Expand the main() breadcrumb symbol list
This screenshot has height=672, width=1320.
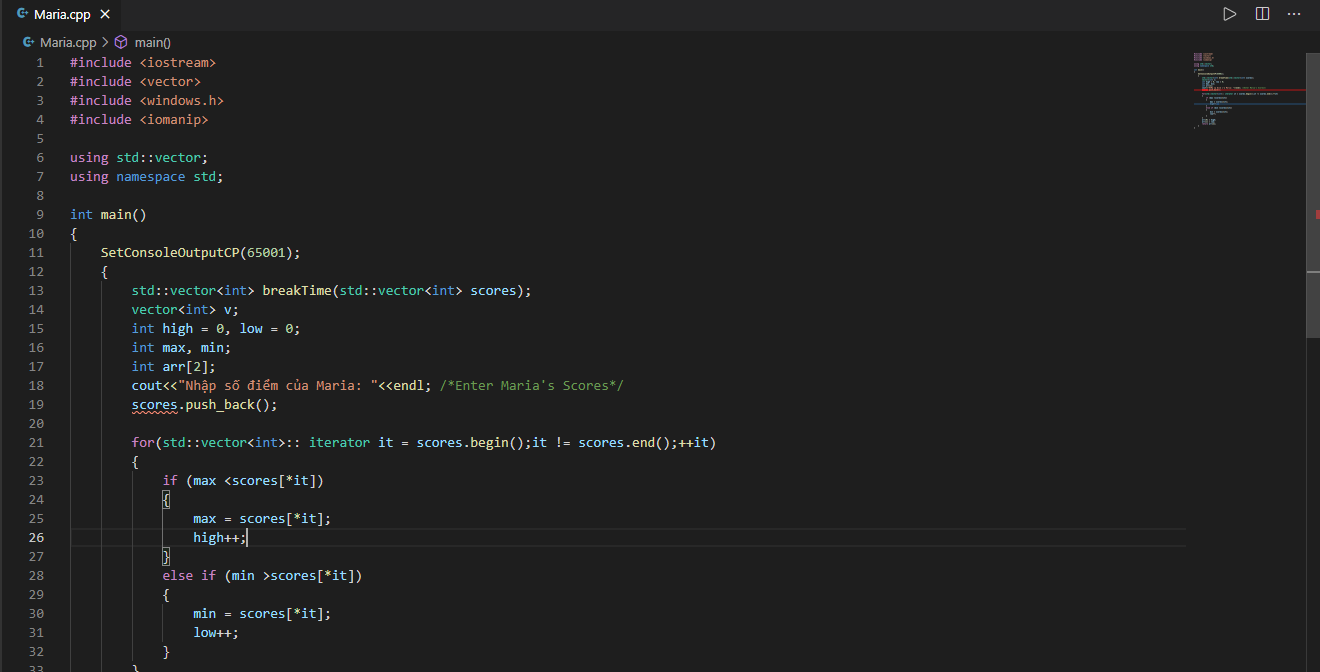(x=153, y=42)
